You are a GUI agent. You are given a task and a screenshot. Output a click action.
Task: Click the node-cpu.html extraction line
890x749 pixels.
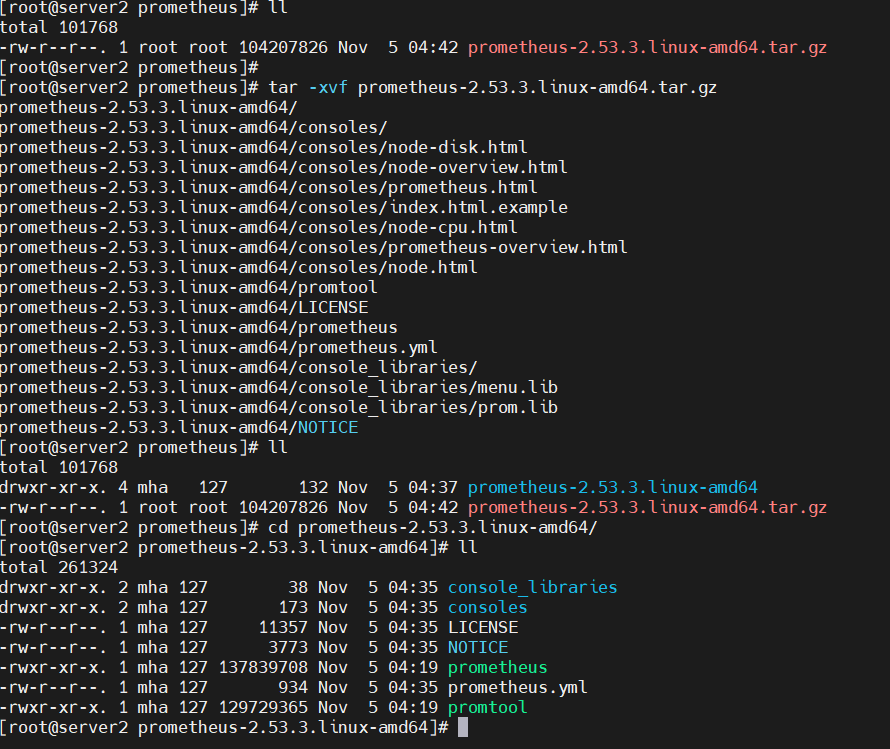coord(258,228)
